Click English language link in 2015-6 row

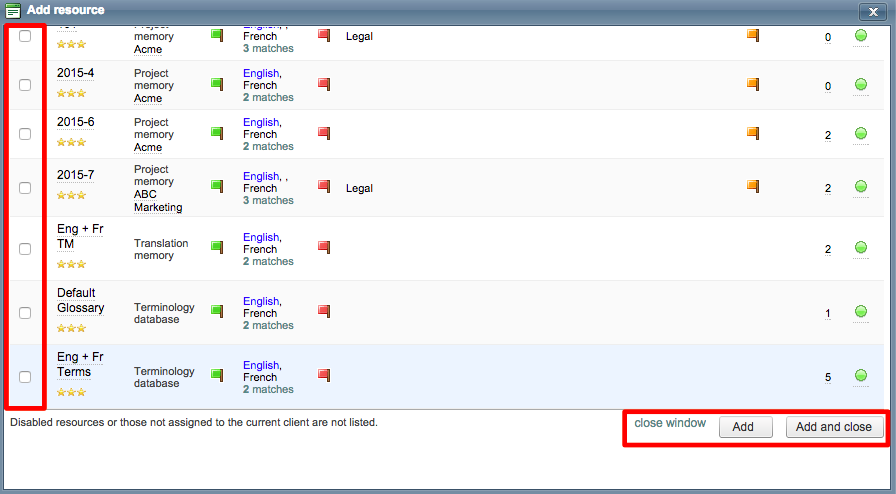point(260,122)
